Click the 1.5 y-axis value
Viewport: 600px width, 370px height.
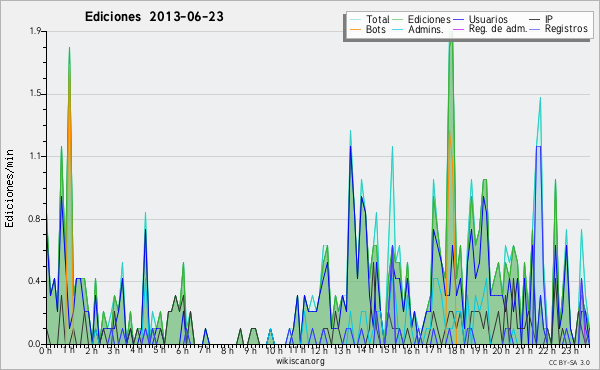35,94
